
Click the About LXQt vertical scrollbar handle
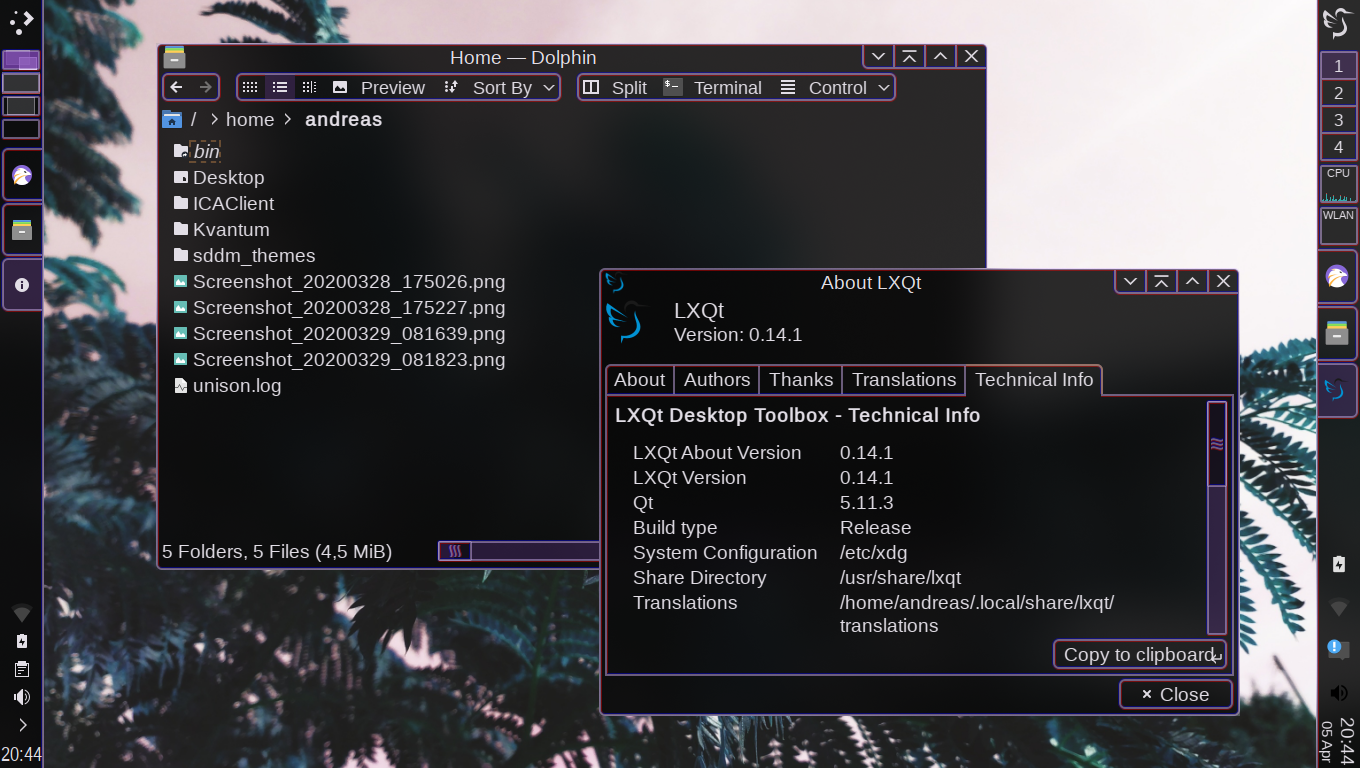point(1217,444)
